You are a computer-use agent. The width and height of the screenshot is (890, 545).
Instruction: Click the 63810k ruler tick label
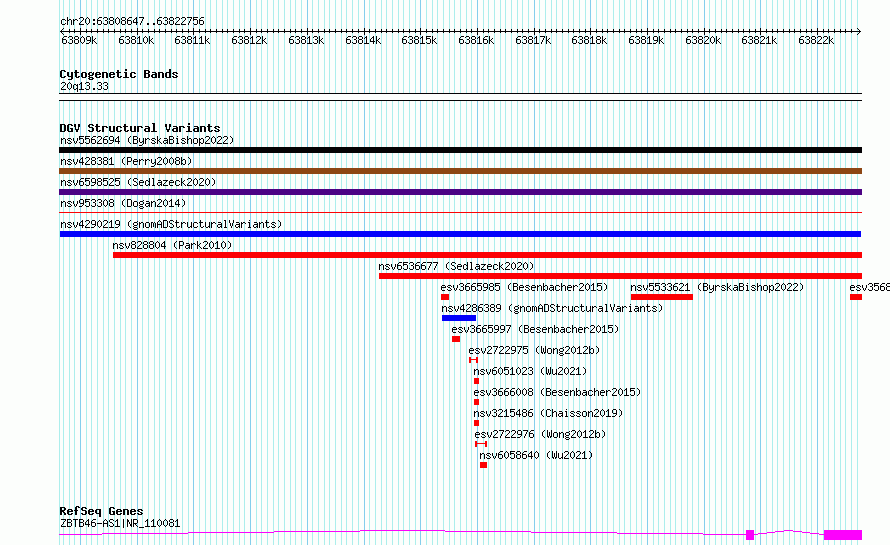(136, 40)
